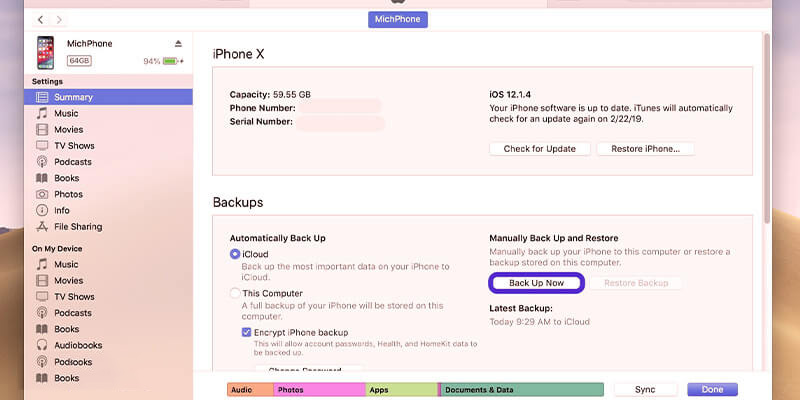The width and height of the screenshot is (800, 400).
Task: Click the Photos segment in storage bar
Action: [319, 390]
